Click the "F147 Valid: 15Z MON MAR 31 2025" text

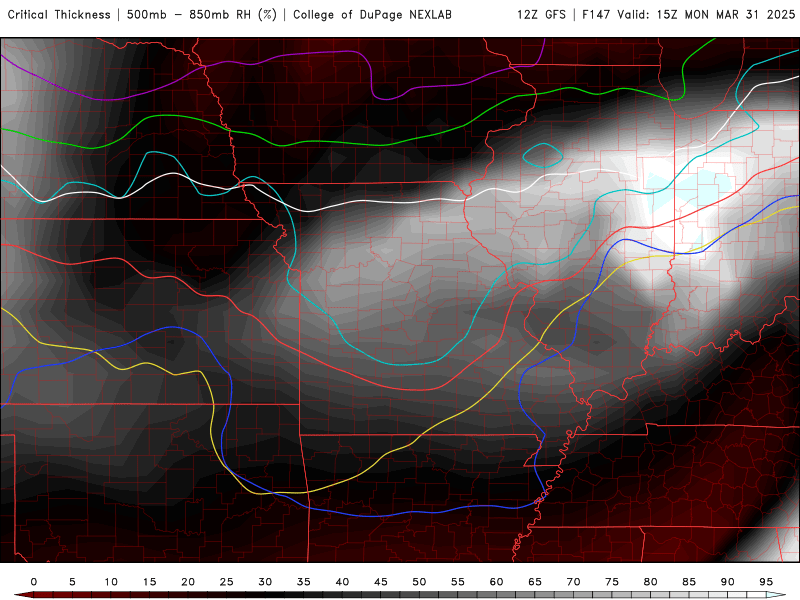[x=689, y=15]
